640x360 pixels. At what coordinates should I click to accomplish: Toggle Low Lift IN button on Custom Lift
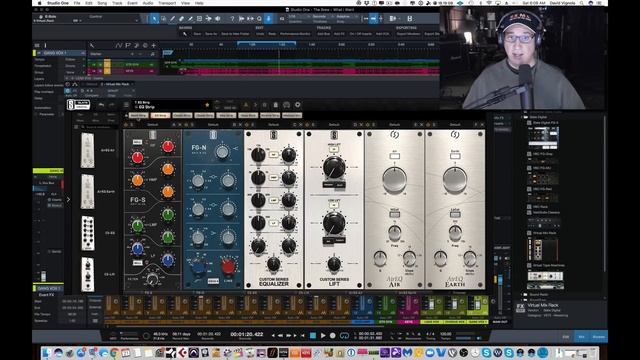click(334, 205)
